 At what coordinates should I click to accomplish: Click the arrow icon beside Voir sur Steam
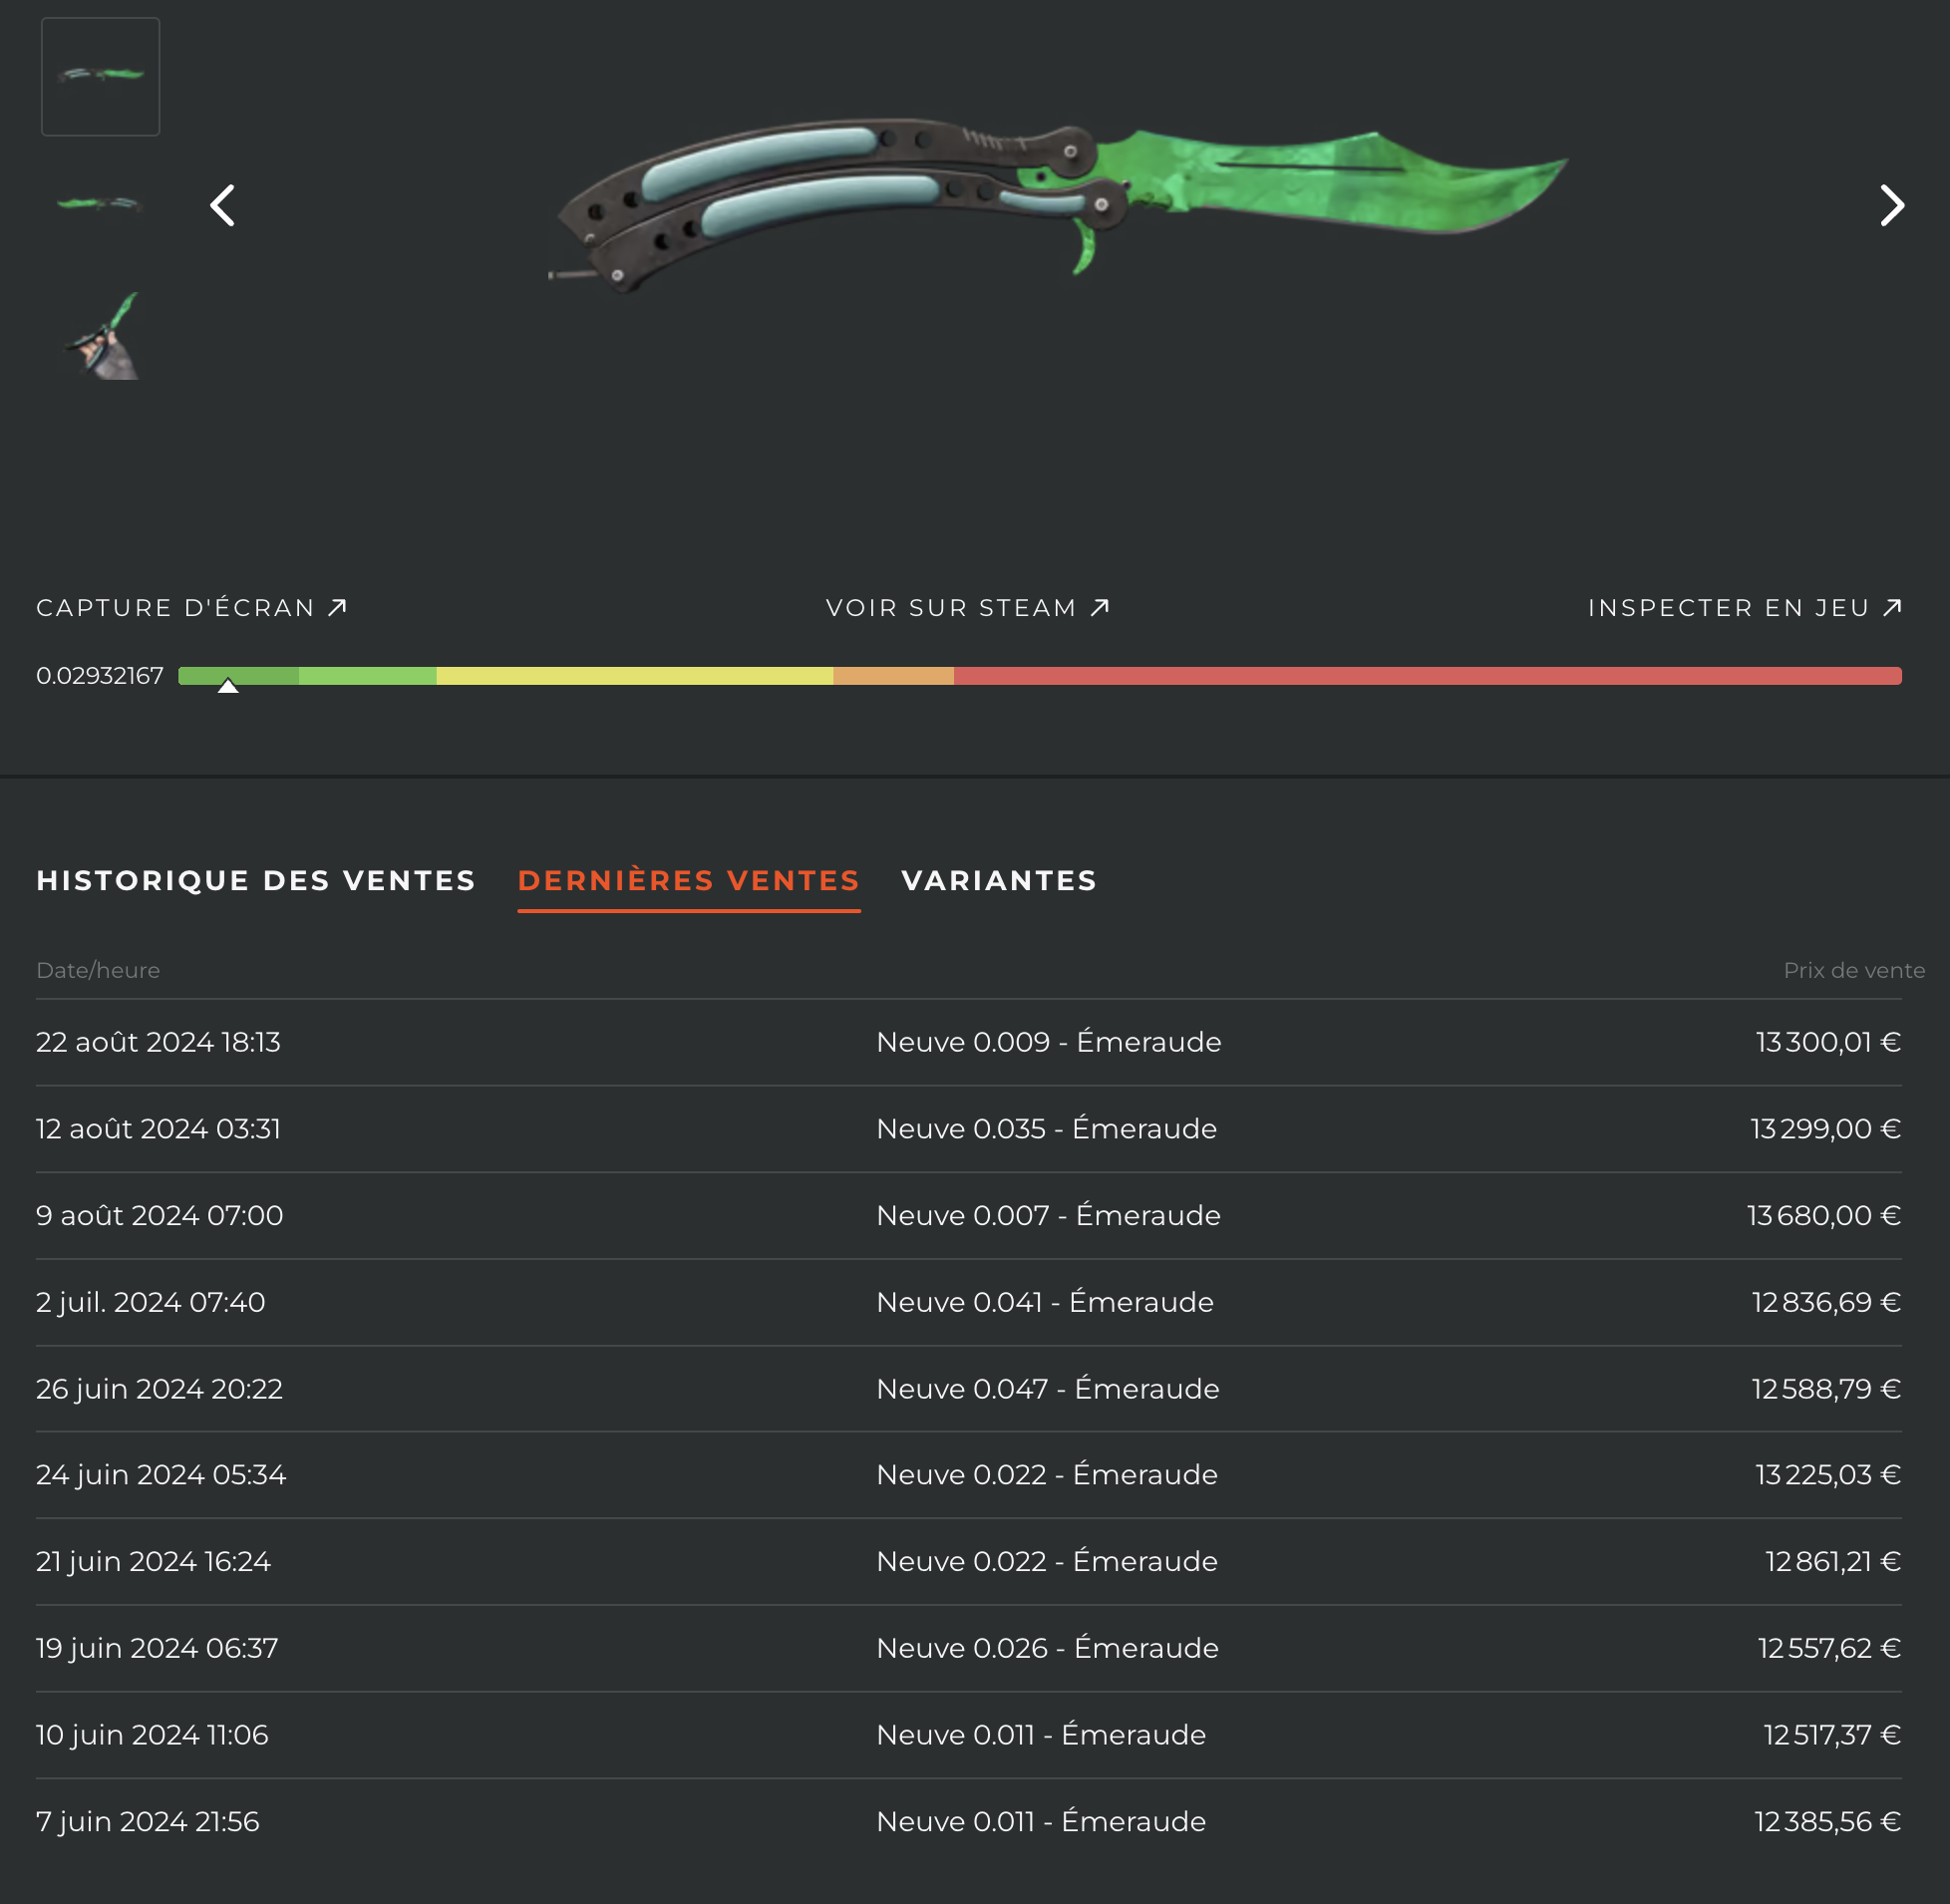1100,607
